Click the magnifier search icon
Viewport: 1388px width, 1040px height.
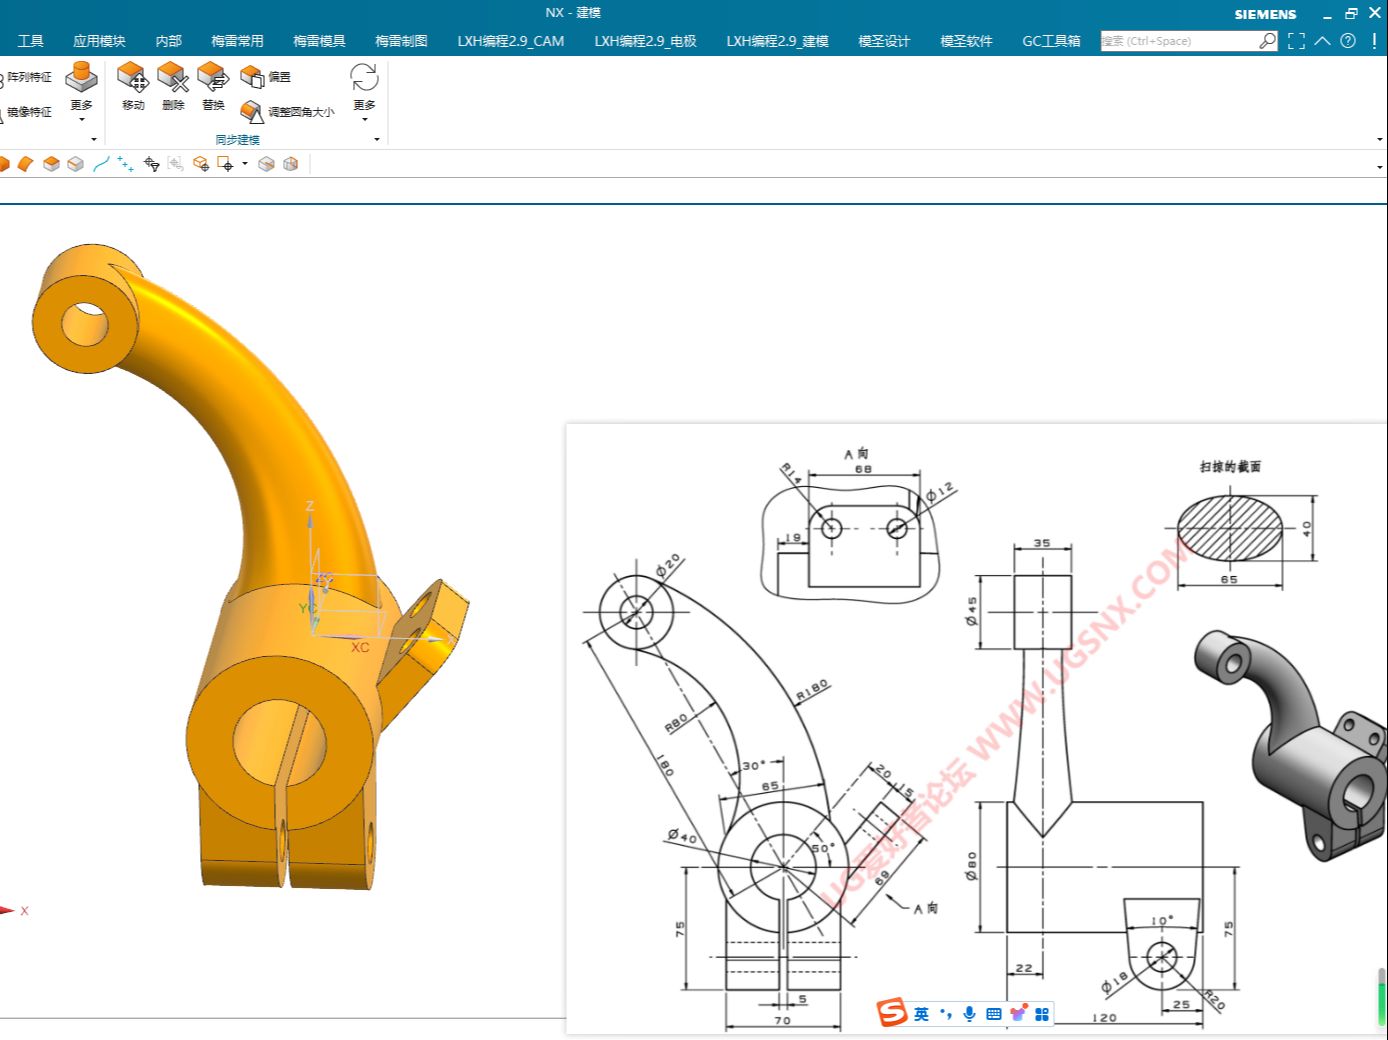pos(1267,41)
